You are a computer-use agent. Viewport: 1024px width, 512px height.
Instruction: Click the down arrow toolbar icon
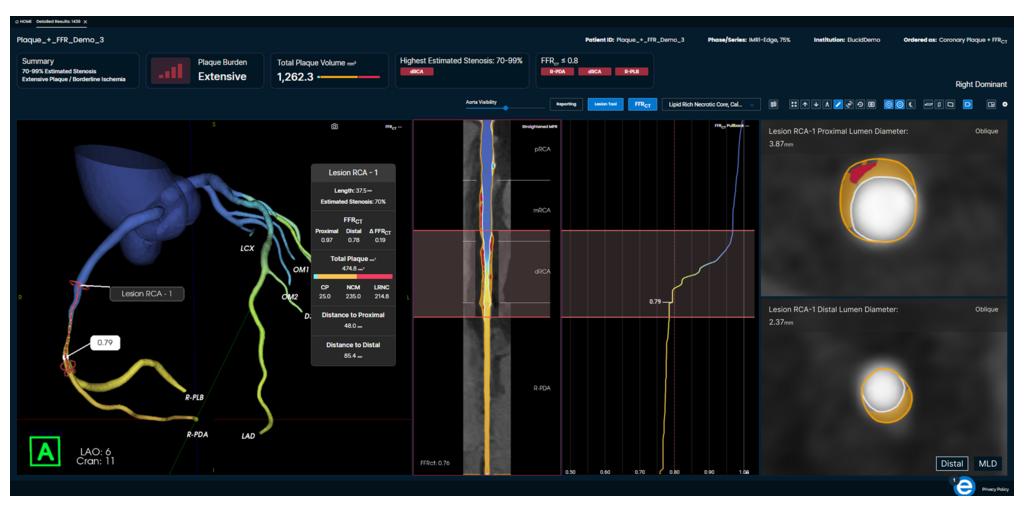coord(816,104)
